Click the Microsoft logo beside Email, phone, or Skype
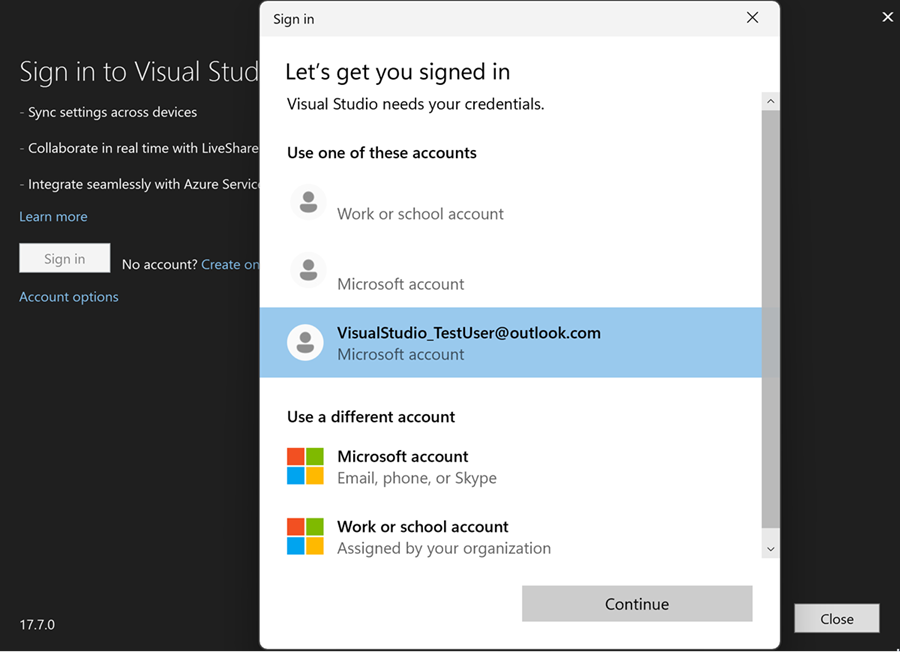The height and width of the screenshot is (652, 900). pyautogui.click(x=305, y=465)
